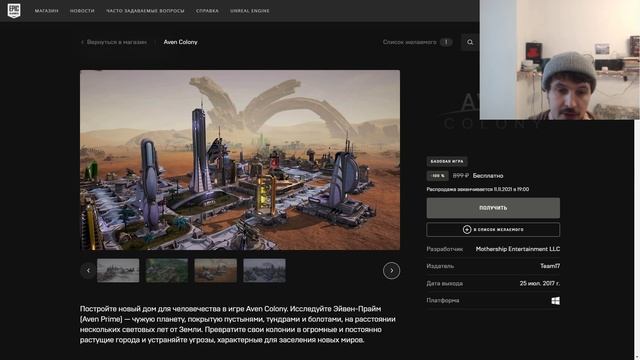Click the -100 % discount badge

(438, 176)
